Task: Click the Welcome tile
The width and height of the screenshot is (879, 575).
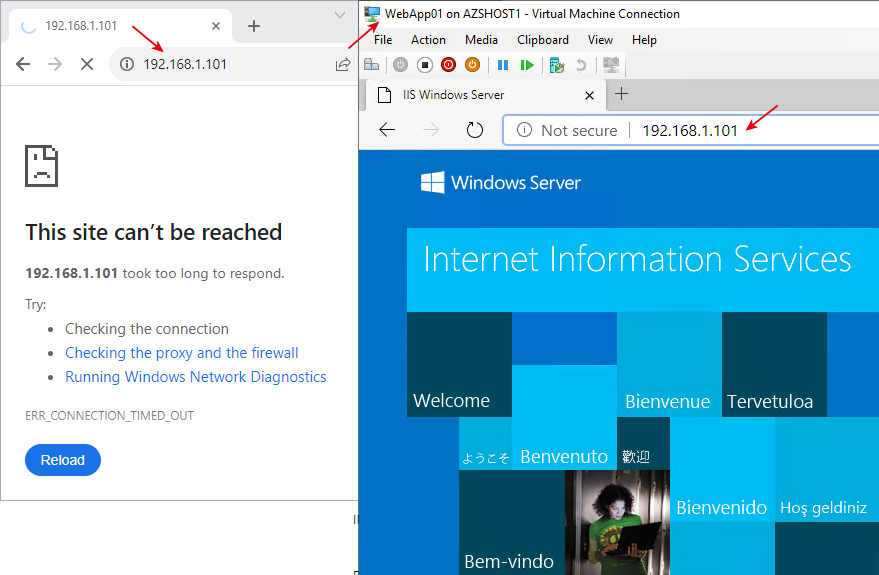Action: point(459,364)
